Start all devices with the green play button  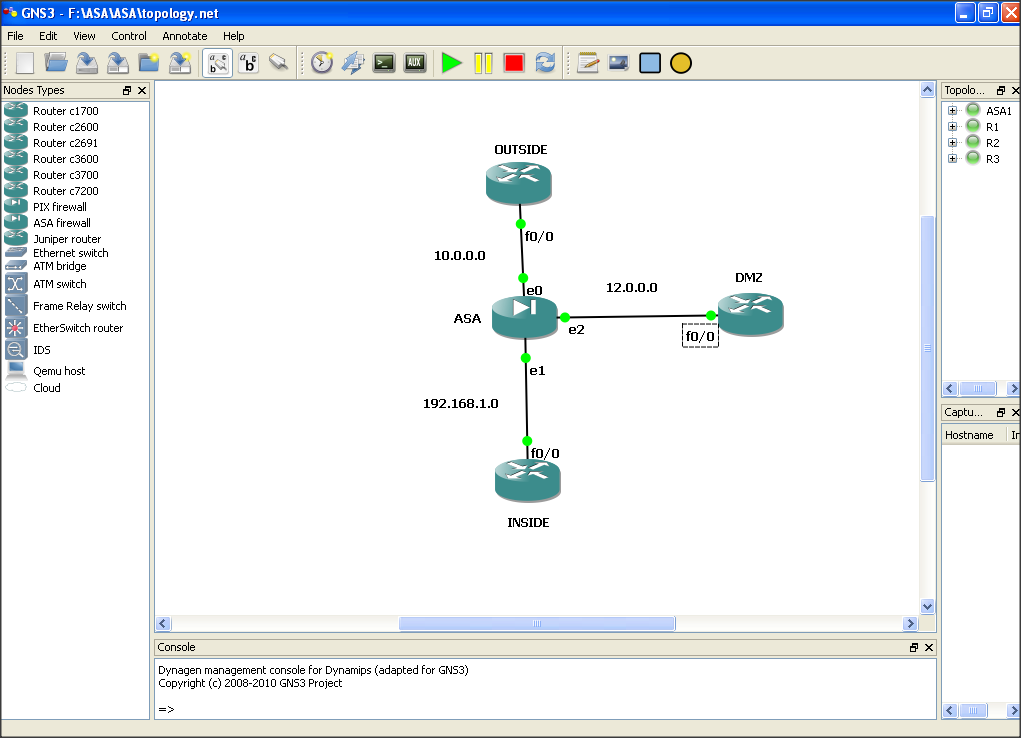point(452,62)
